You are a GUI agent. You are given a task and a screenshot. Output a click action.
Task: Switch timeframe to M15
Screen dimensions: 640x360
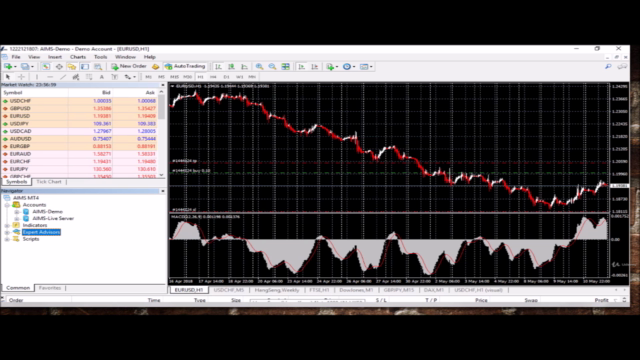tap(174, 77)
